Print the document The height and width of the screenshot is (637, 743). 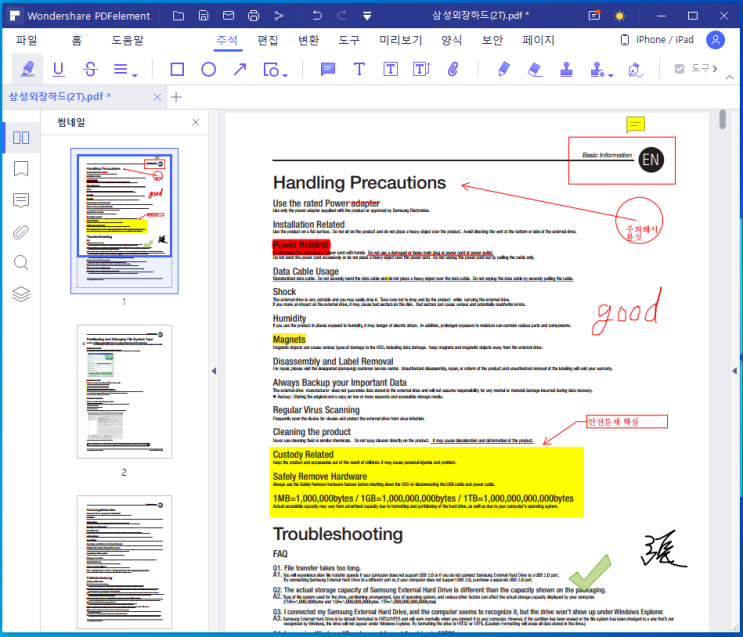click(254, 16)
